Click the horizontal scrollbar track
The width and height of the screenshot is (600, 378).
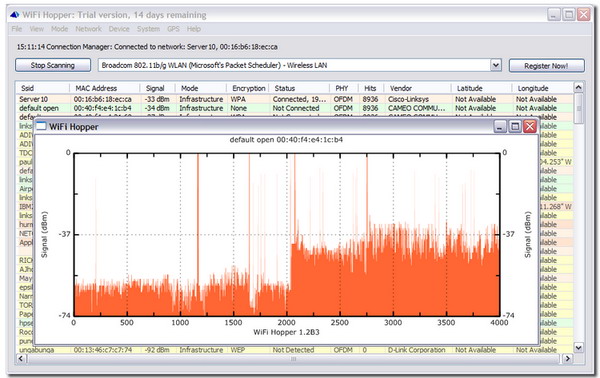click(x=293, y=359)
